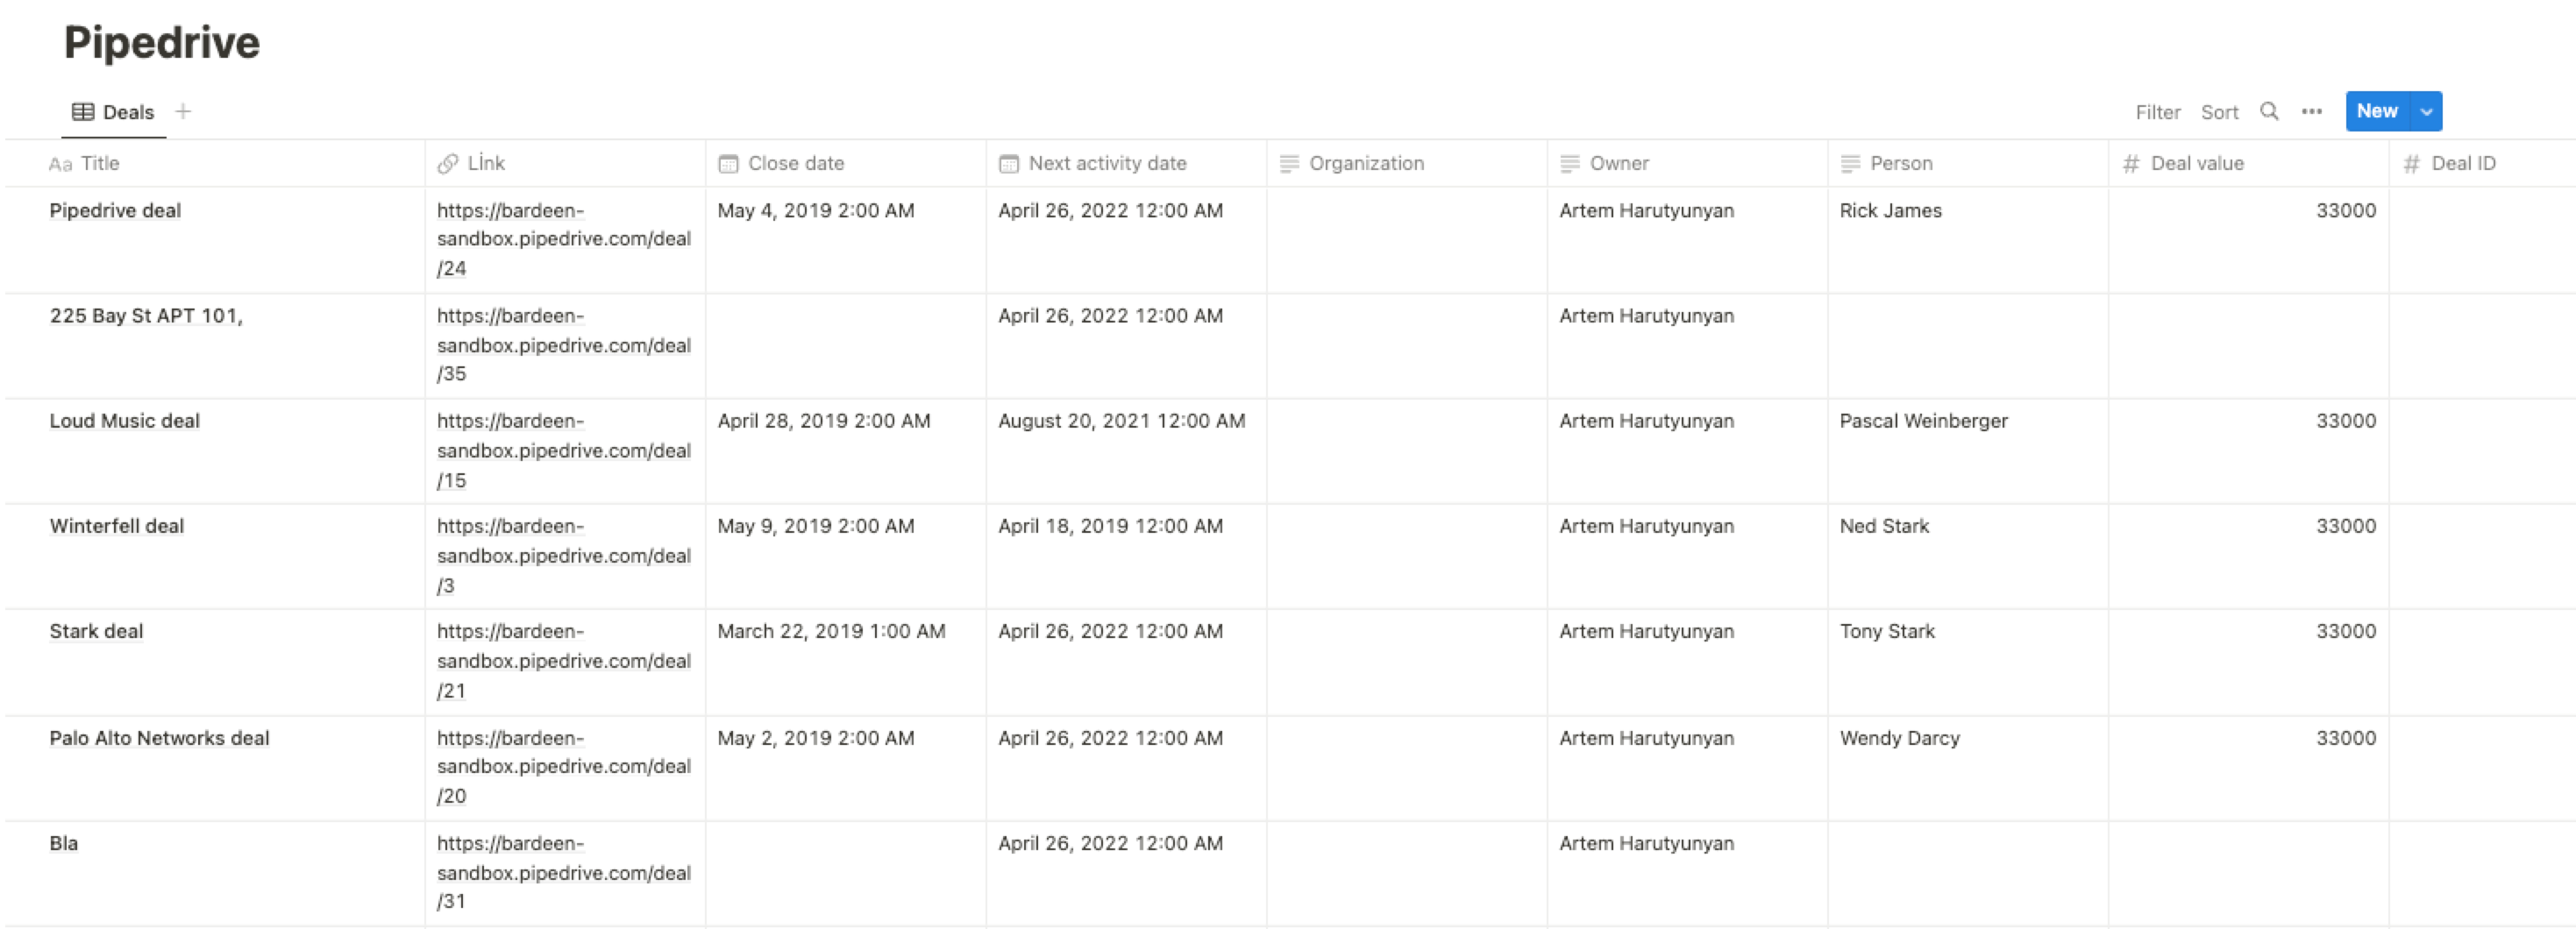Click the Pipedrive page title
Image resolution: width=2576 pixels, height=929 pixels.
click(162, 42)
